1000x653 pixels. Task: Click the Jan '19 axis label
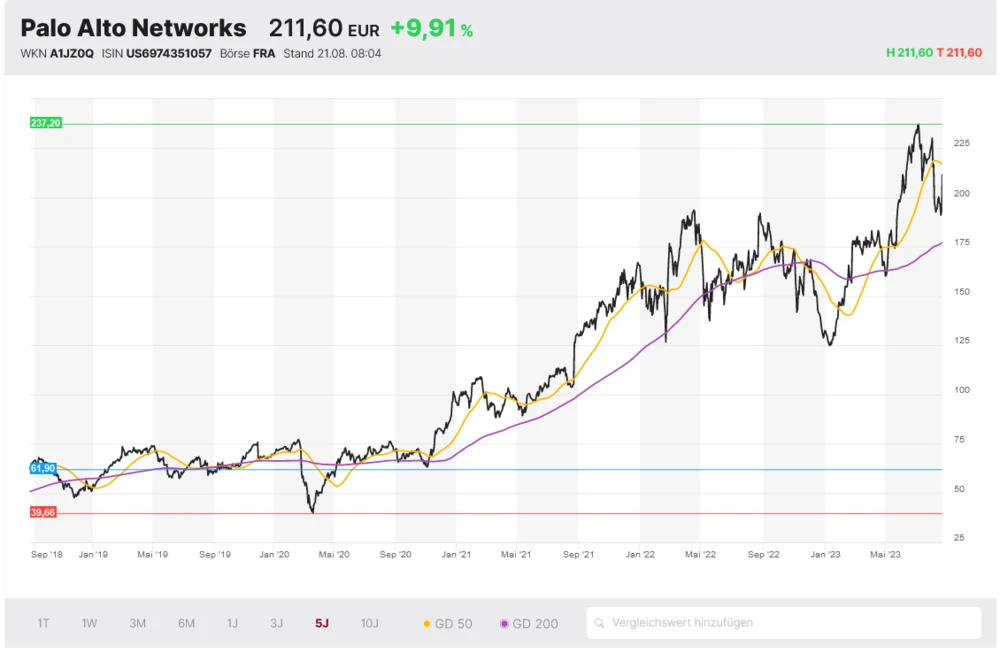[x=93, y=554]
